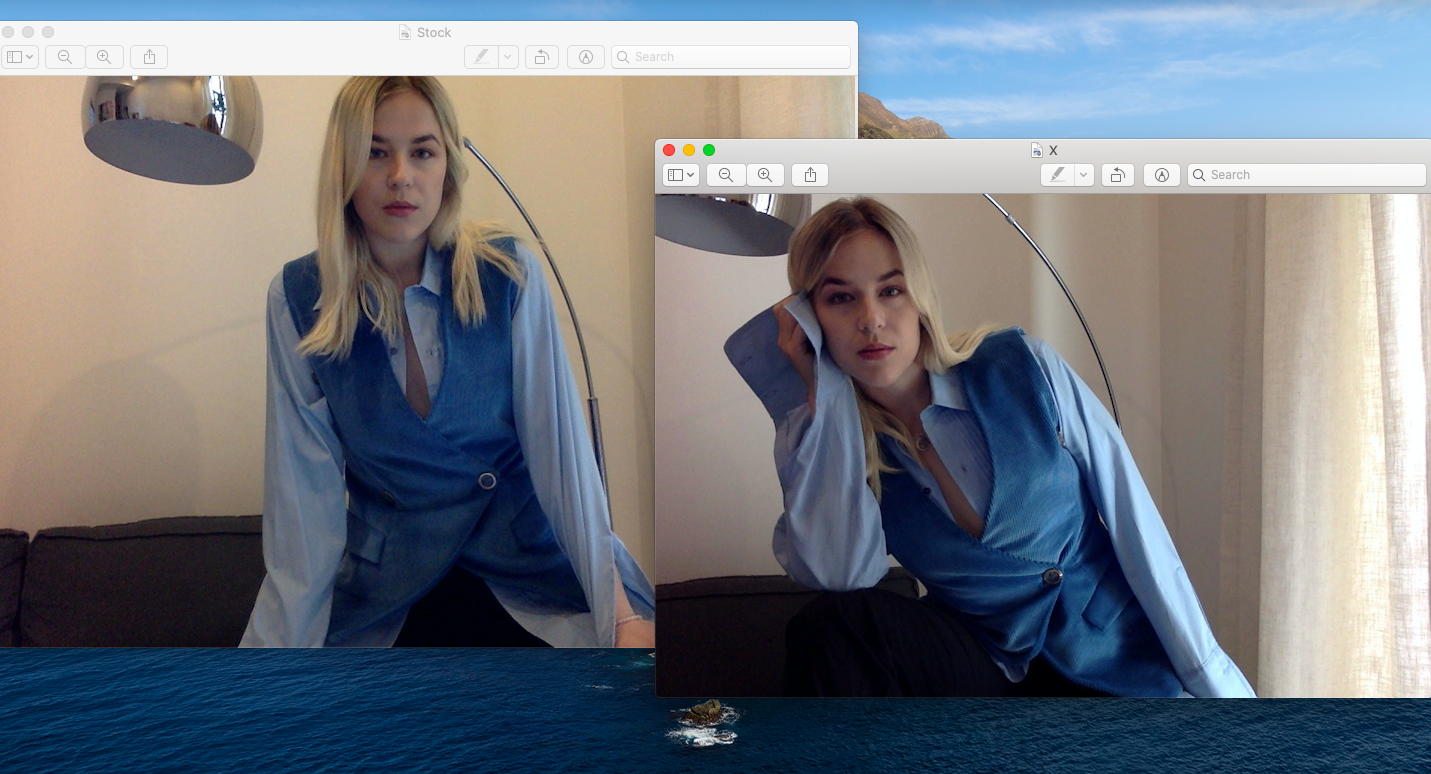Click the Search field in Stock window
The image size is (1431, 774).
click(x=731, y=57)
